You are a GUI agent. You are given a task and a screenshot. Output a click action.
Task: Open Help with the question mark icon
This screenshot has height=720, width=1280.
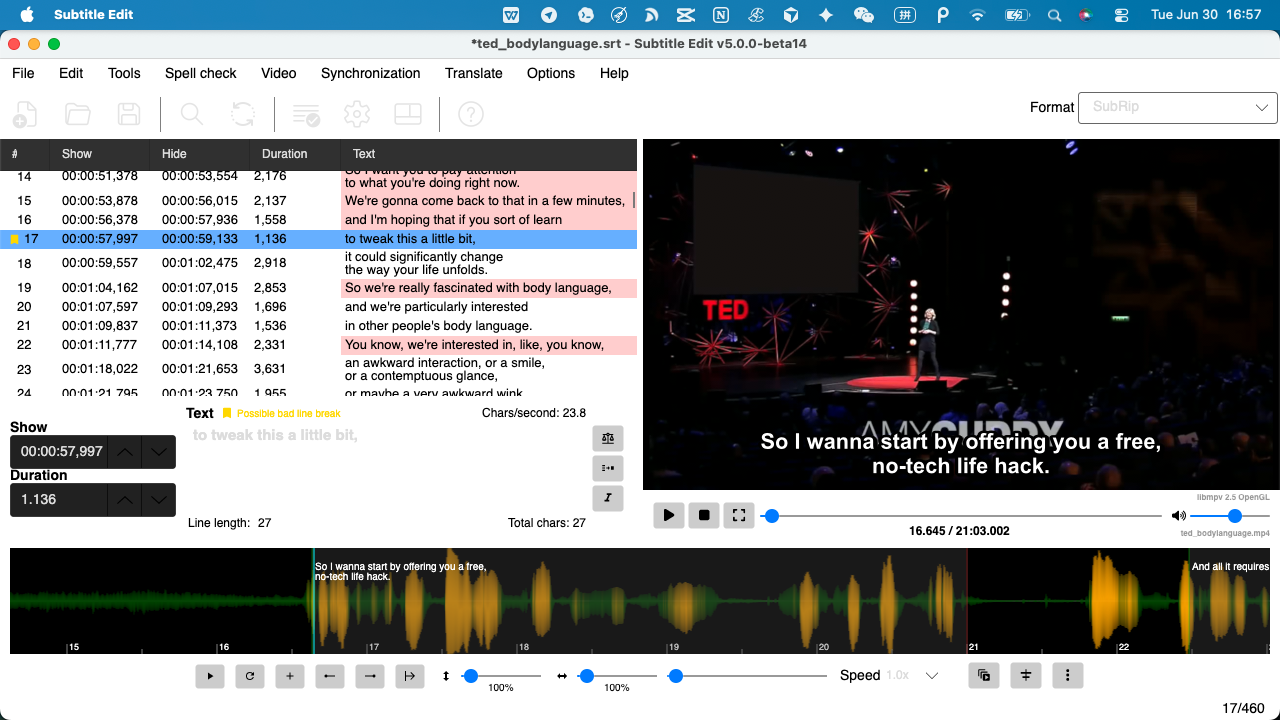(x=471, y=114)
